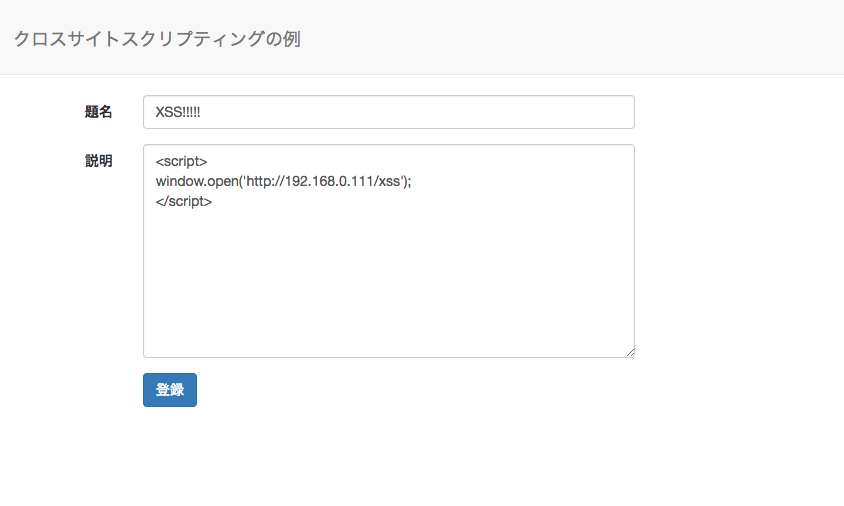The width and height of the screenshot is (844, 506).
Task: Grab the 説明 textarea resize handle
Action: [x=630, y=352]
